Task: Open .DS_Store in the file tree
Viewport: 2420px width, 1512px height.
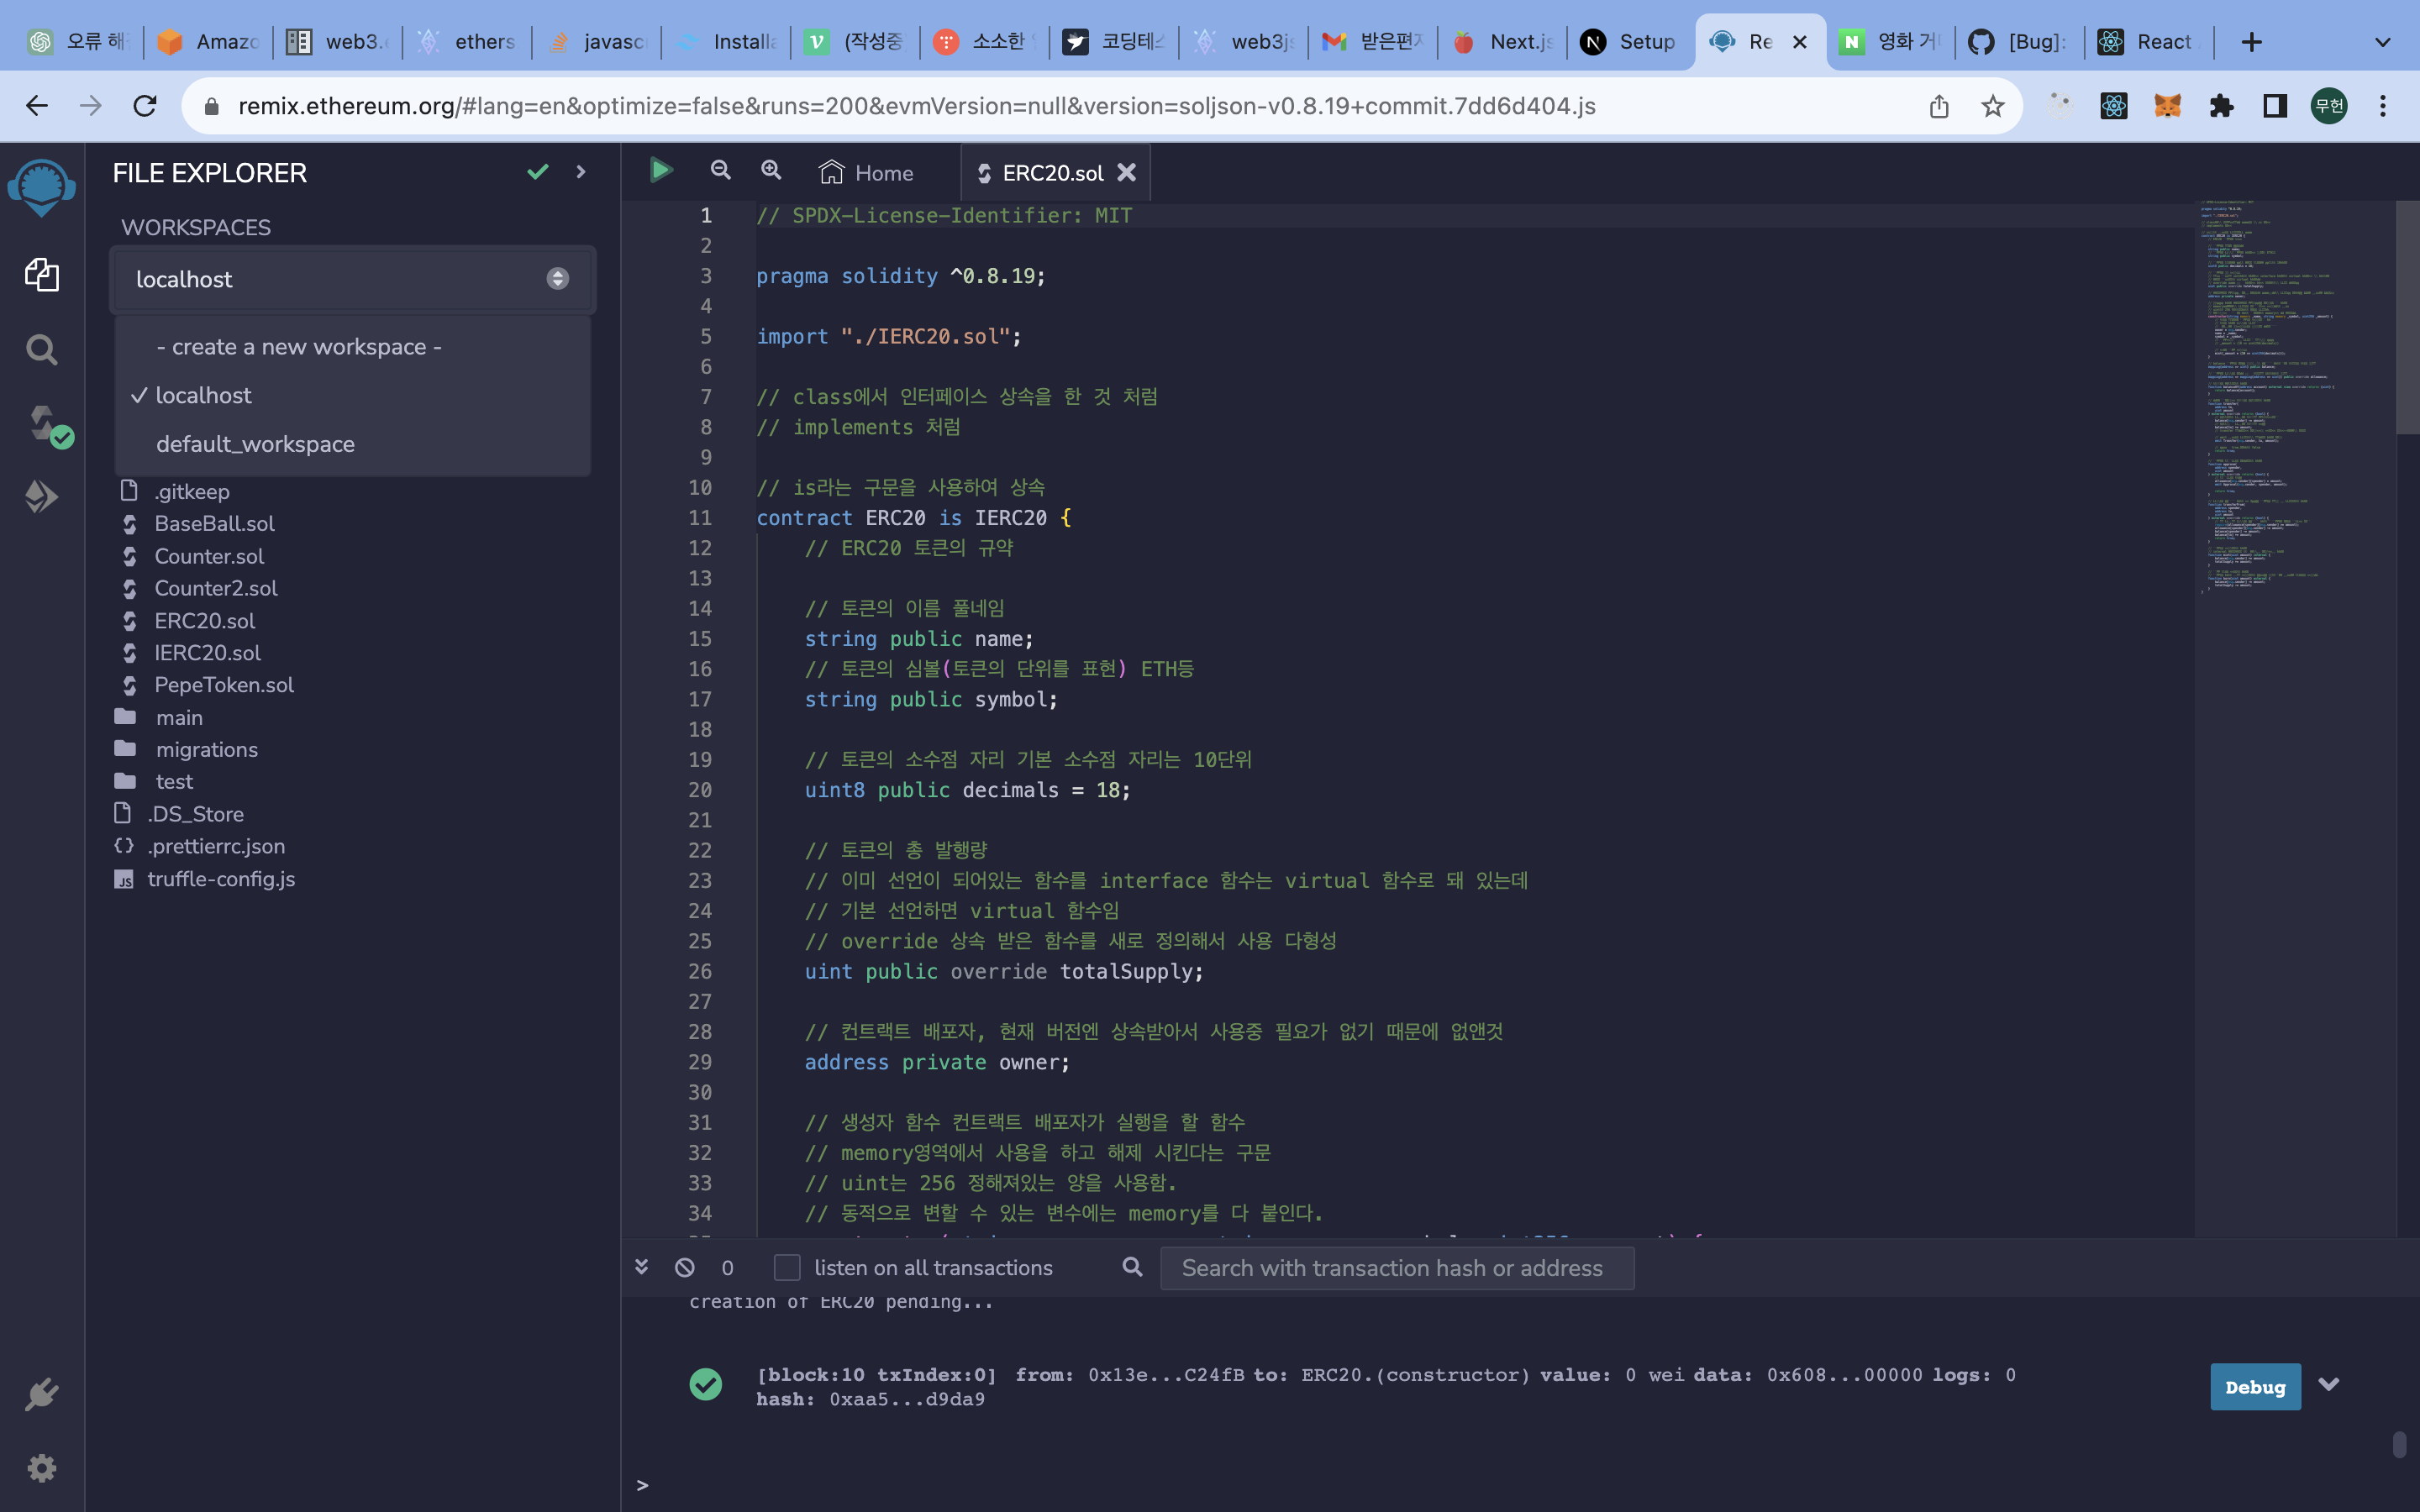Action: click(x=195, y=814)
